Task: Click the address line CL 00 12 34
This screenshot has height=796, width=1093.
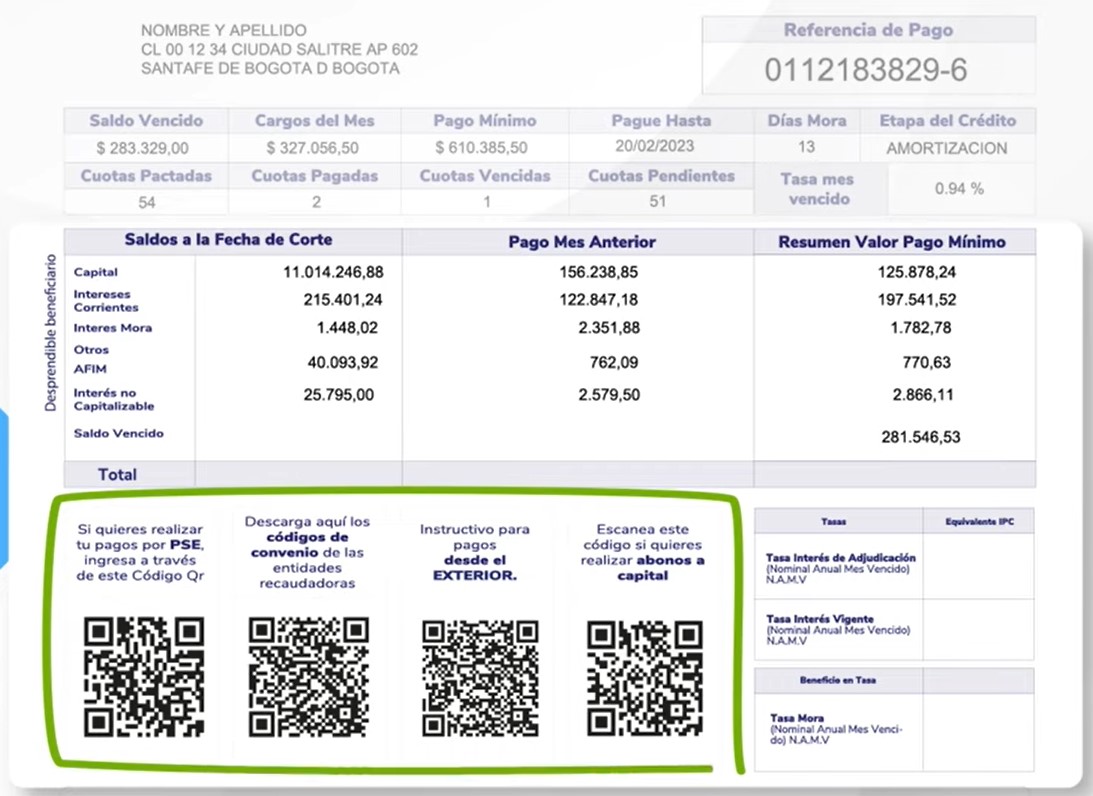Action: [x=280, y=49]
